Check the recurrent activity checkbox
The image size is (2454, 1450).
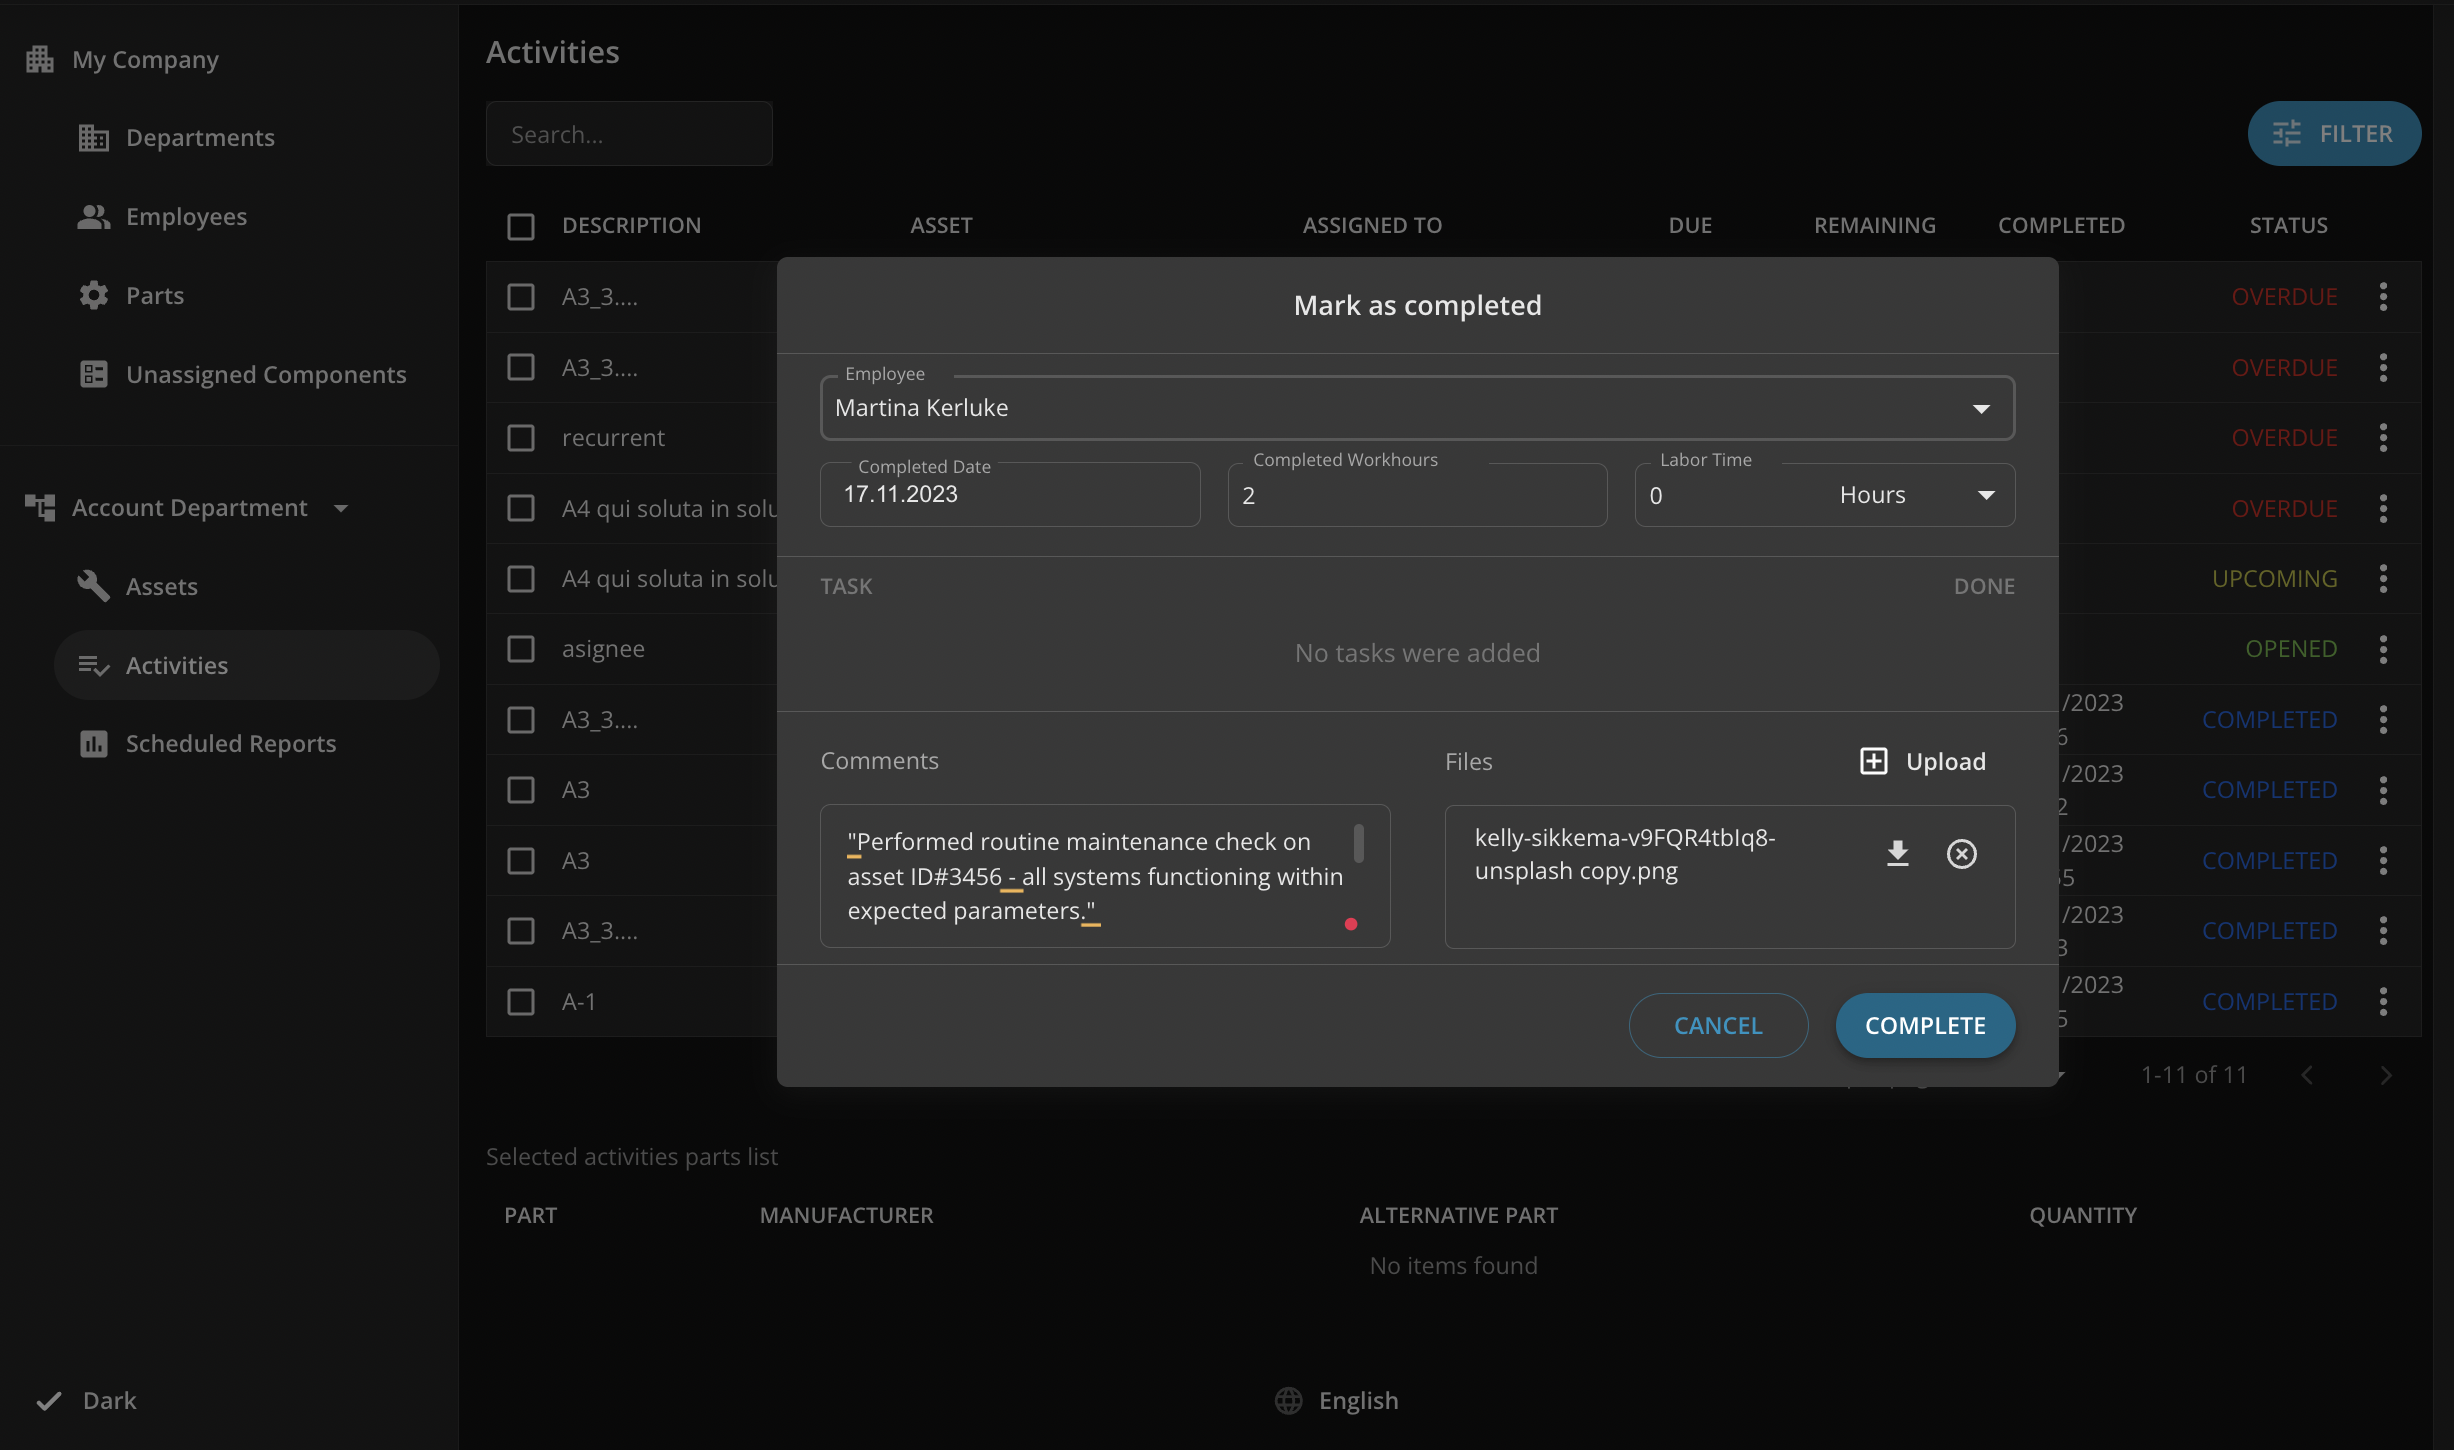(521, 438)
